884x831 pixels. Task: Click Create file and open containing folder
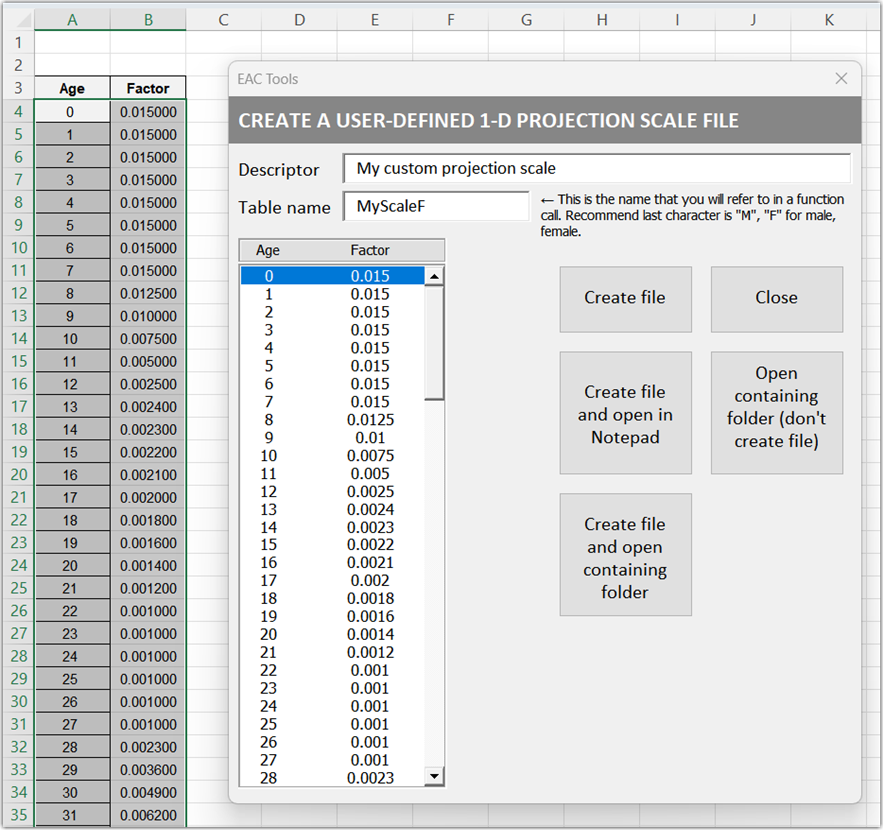click(x=625, y=554)
